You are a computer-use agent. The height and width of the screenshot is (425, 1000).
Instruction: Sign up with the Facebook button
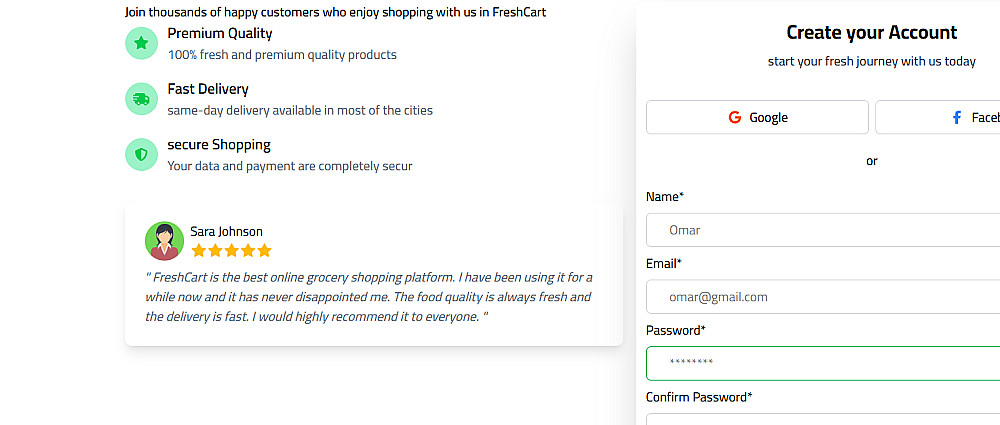[940, 118]
